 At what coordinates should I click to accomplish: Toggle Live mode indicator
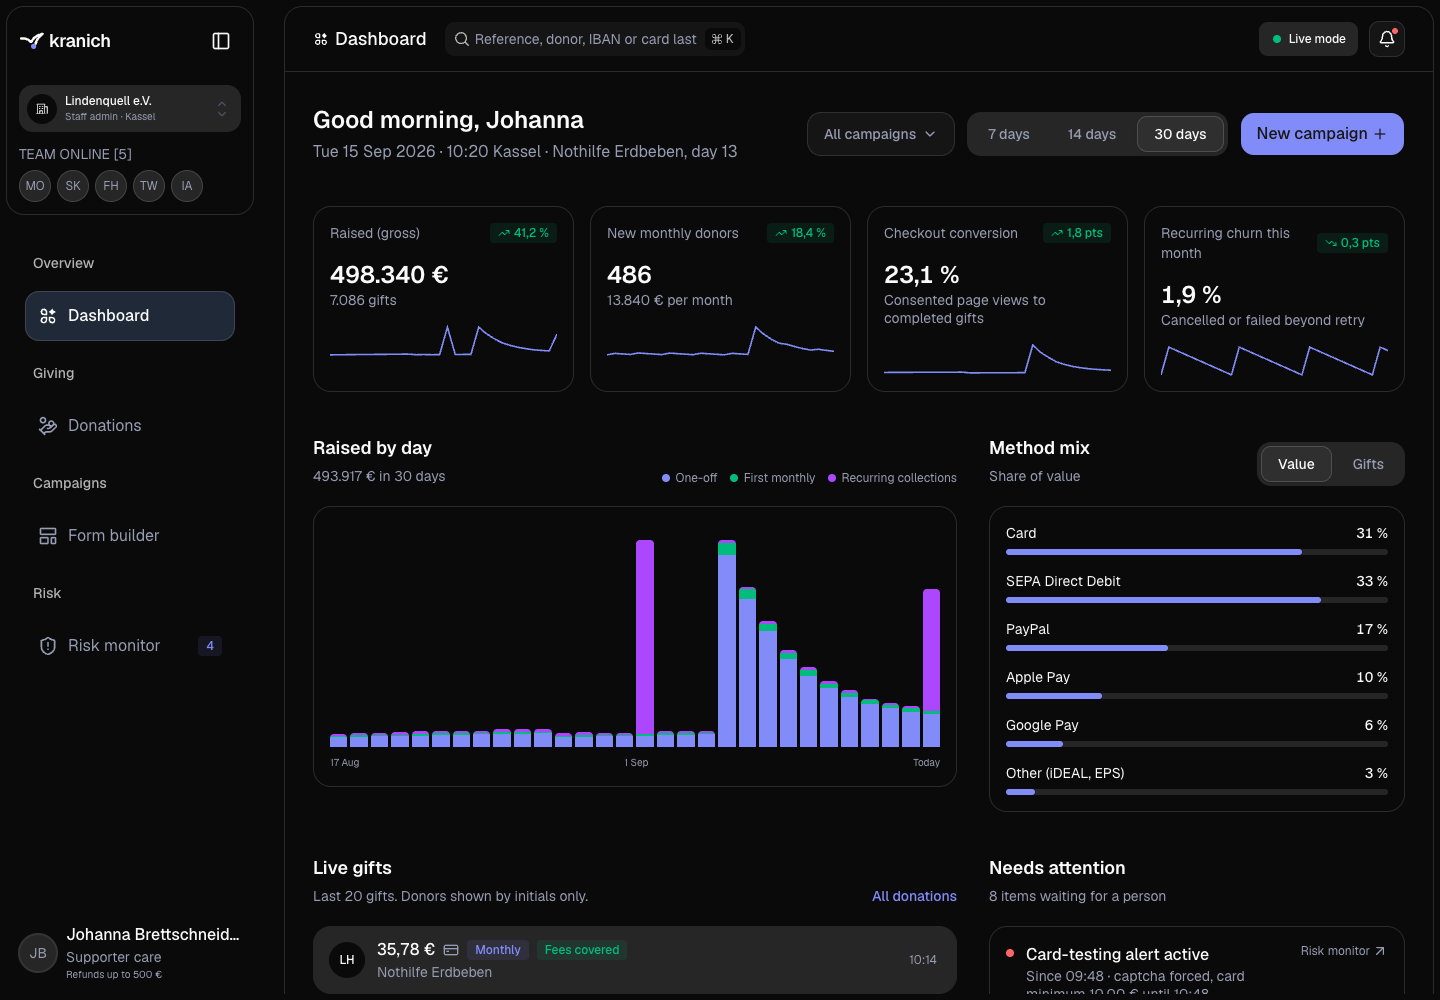1308,39
